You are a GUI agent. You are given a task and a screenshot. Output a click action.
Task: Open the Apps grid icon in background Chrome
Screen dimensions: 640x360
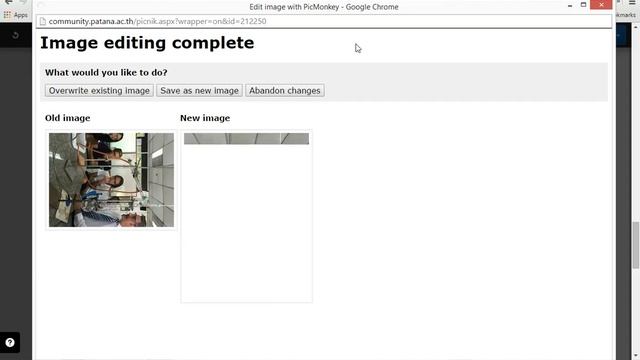tap(7, 15)
